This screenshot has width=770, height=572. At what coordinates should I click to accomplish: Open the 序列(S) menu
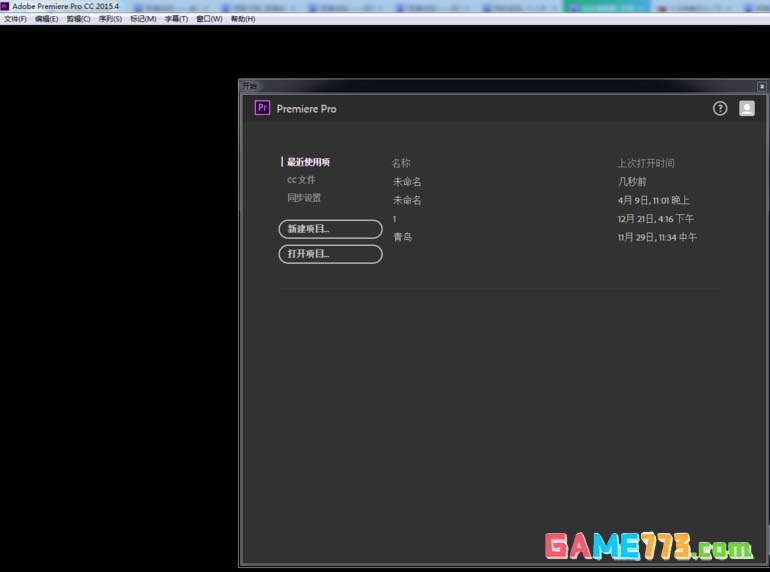[x=110, y=19]
